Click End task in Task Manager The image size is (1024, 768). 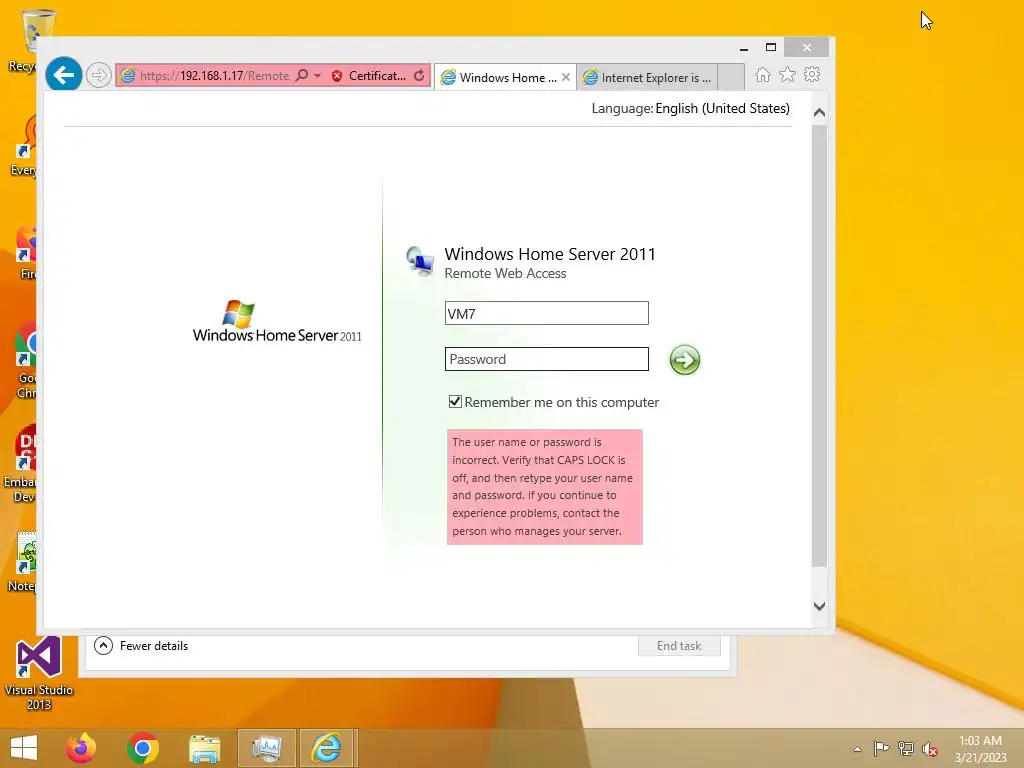[679, 646]
